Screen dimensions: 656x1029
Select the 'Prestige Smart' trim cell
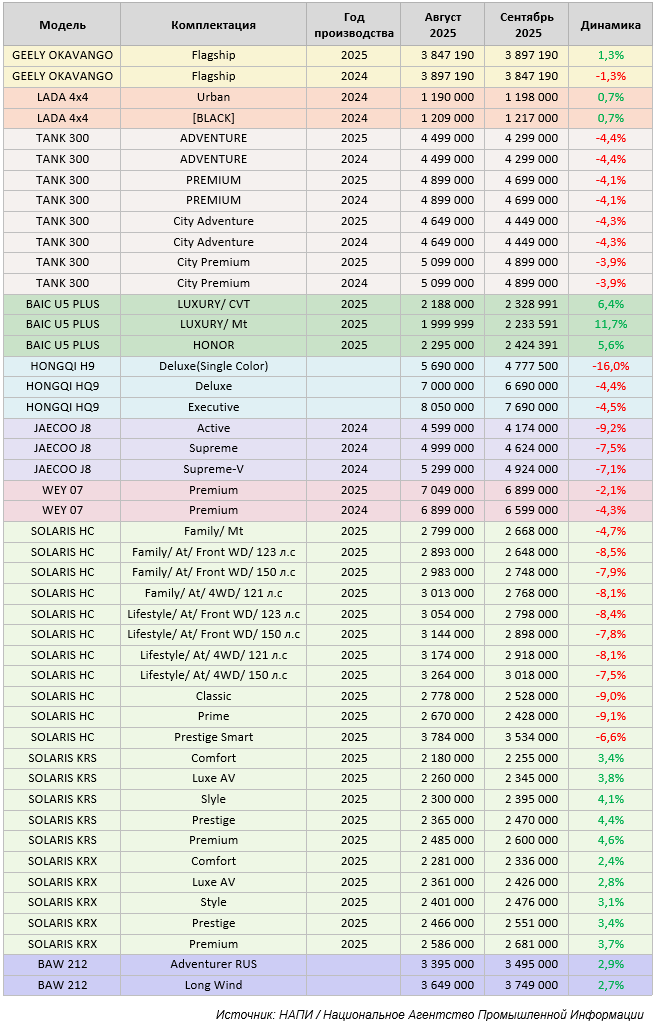[213, 737]
